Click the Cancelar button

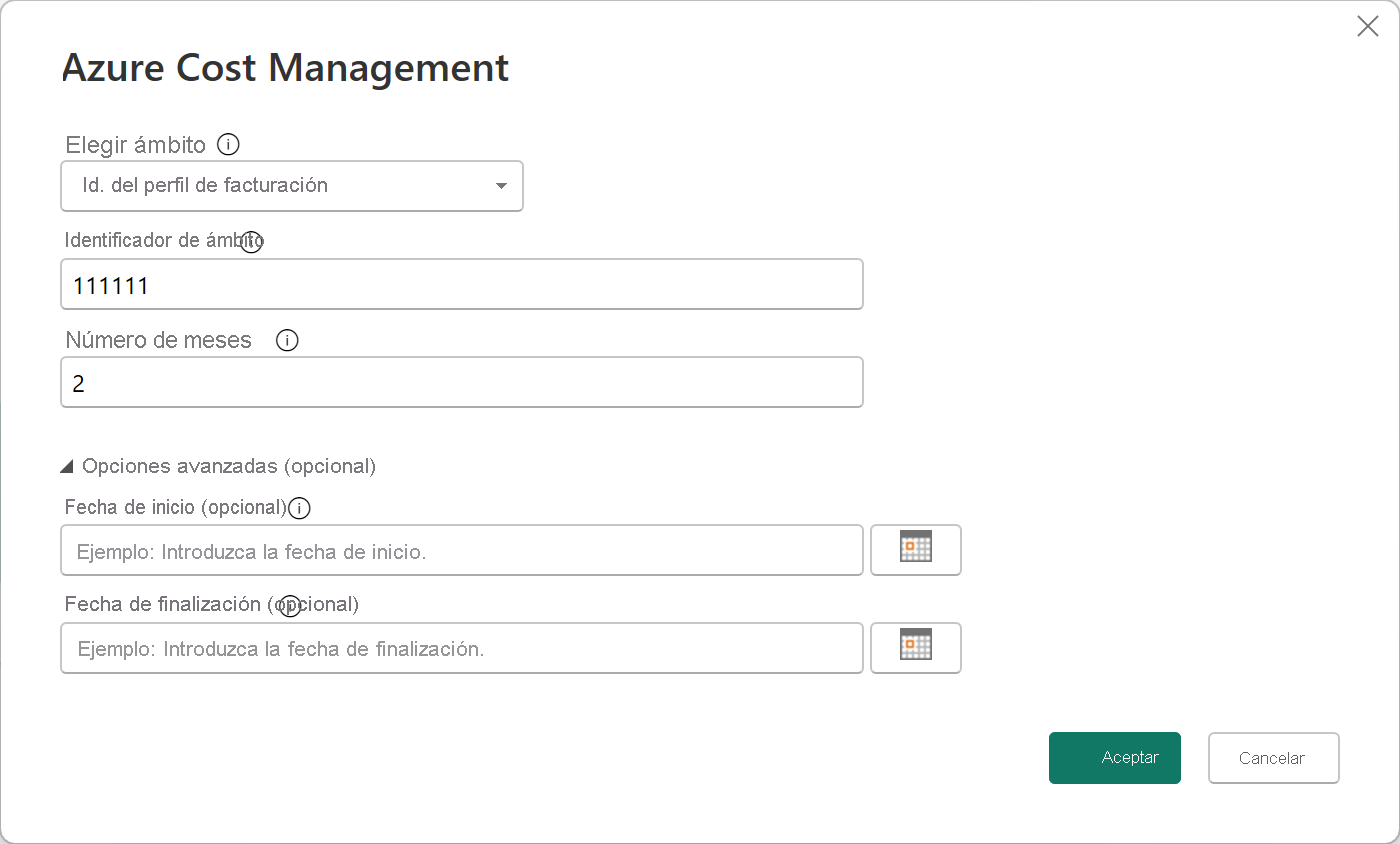(1273, 758)
